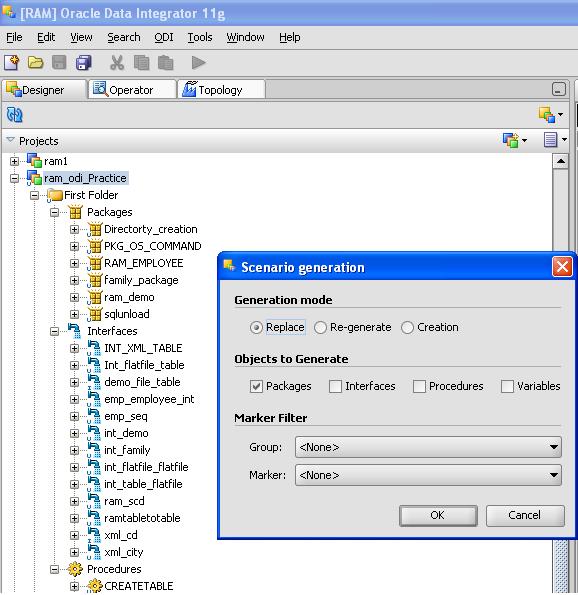
Task: Click the package icon beside family_package
Action: 95,280
